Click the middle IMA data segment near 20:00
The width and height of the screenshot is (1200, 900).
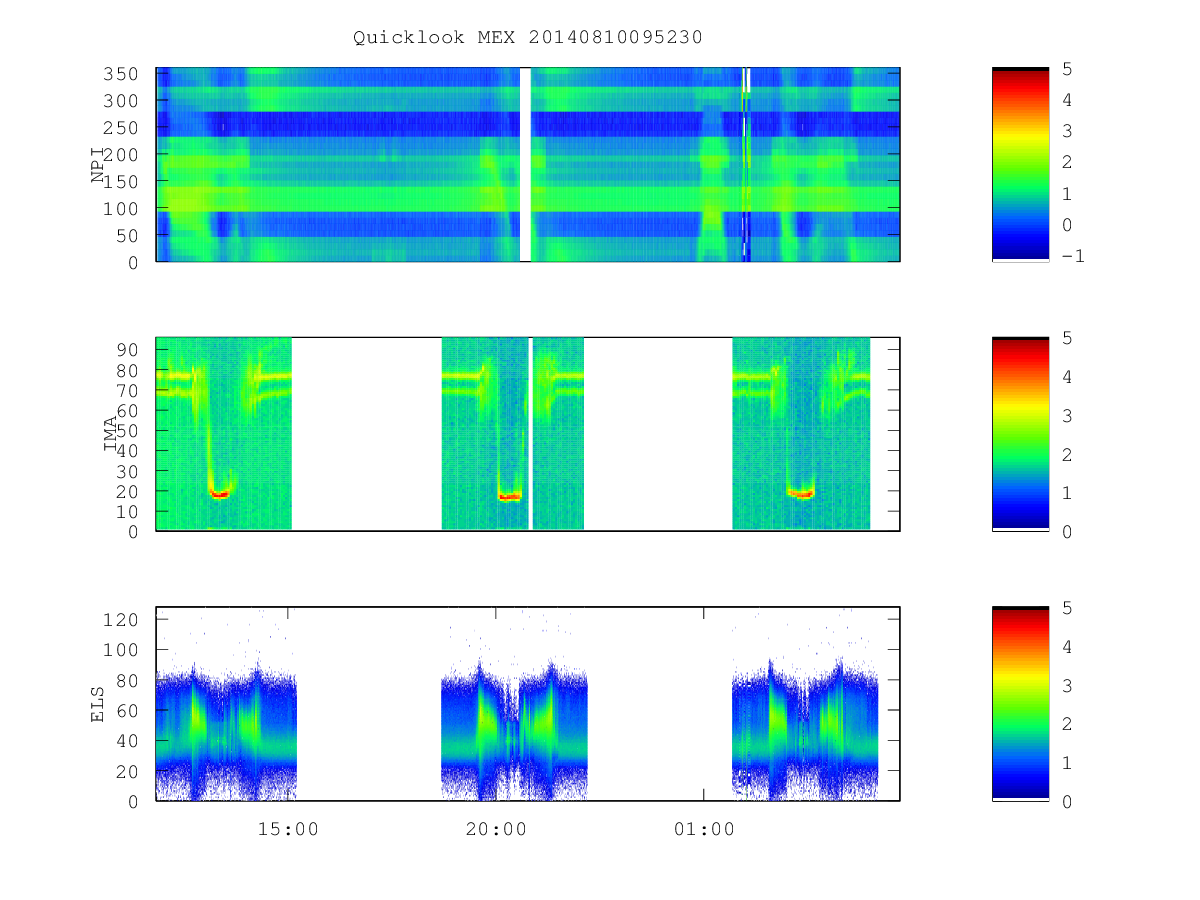pos(512,434)
